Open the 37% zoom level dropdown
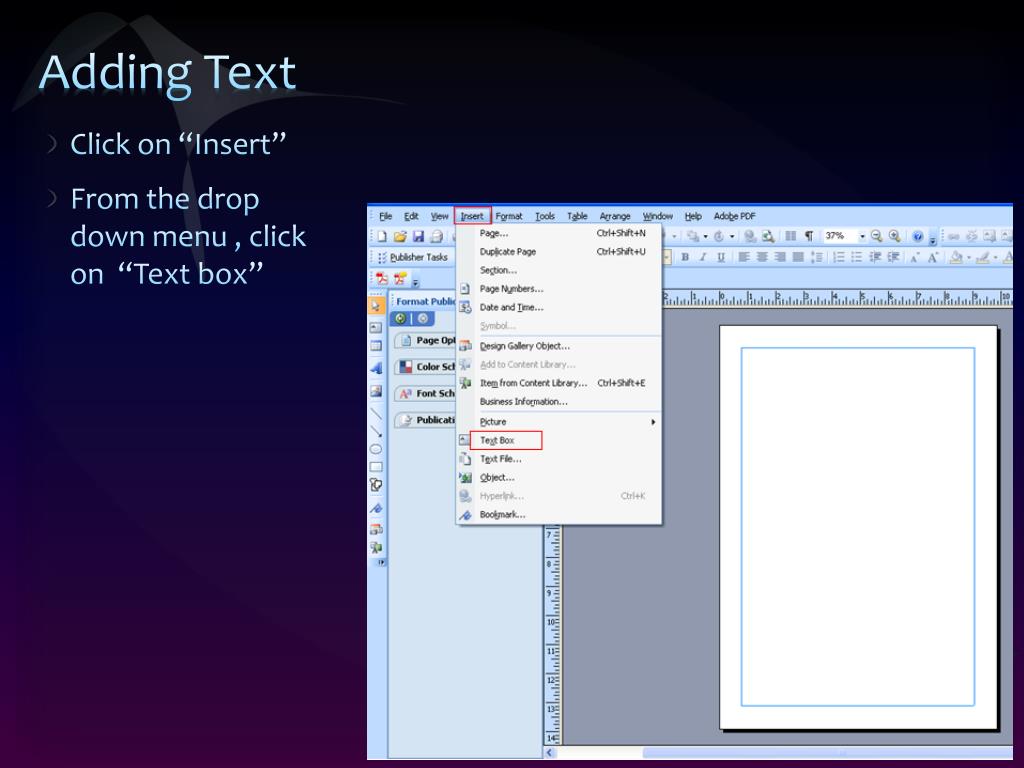This screenshot has width=1024, height=768. coord(862,236)
